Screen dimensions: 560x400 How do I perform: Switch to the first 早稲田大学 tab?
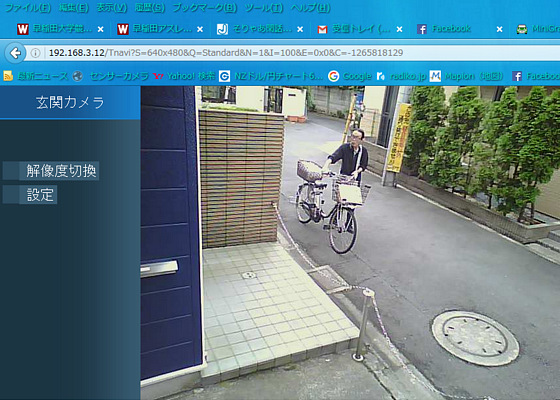coord(61,29)
